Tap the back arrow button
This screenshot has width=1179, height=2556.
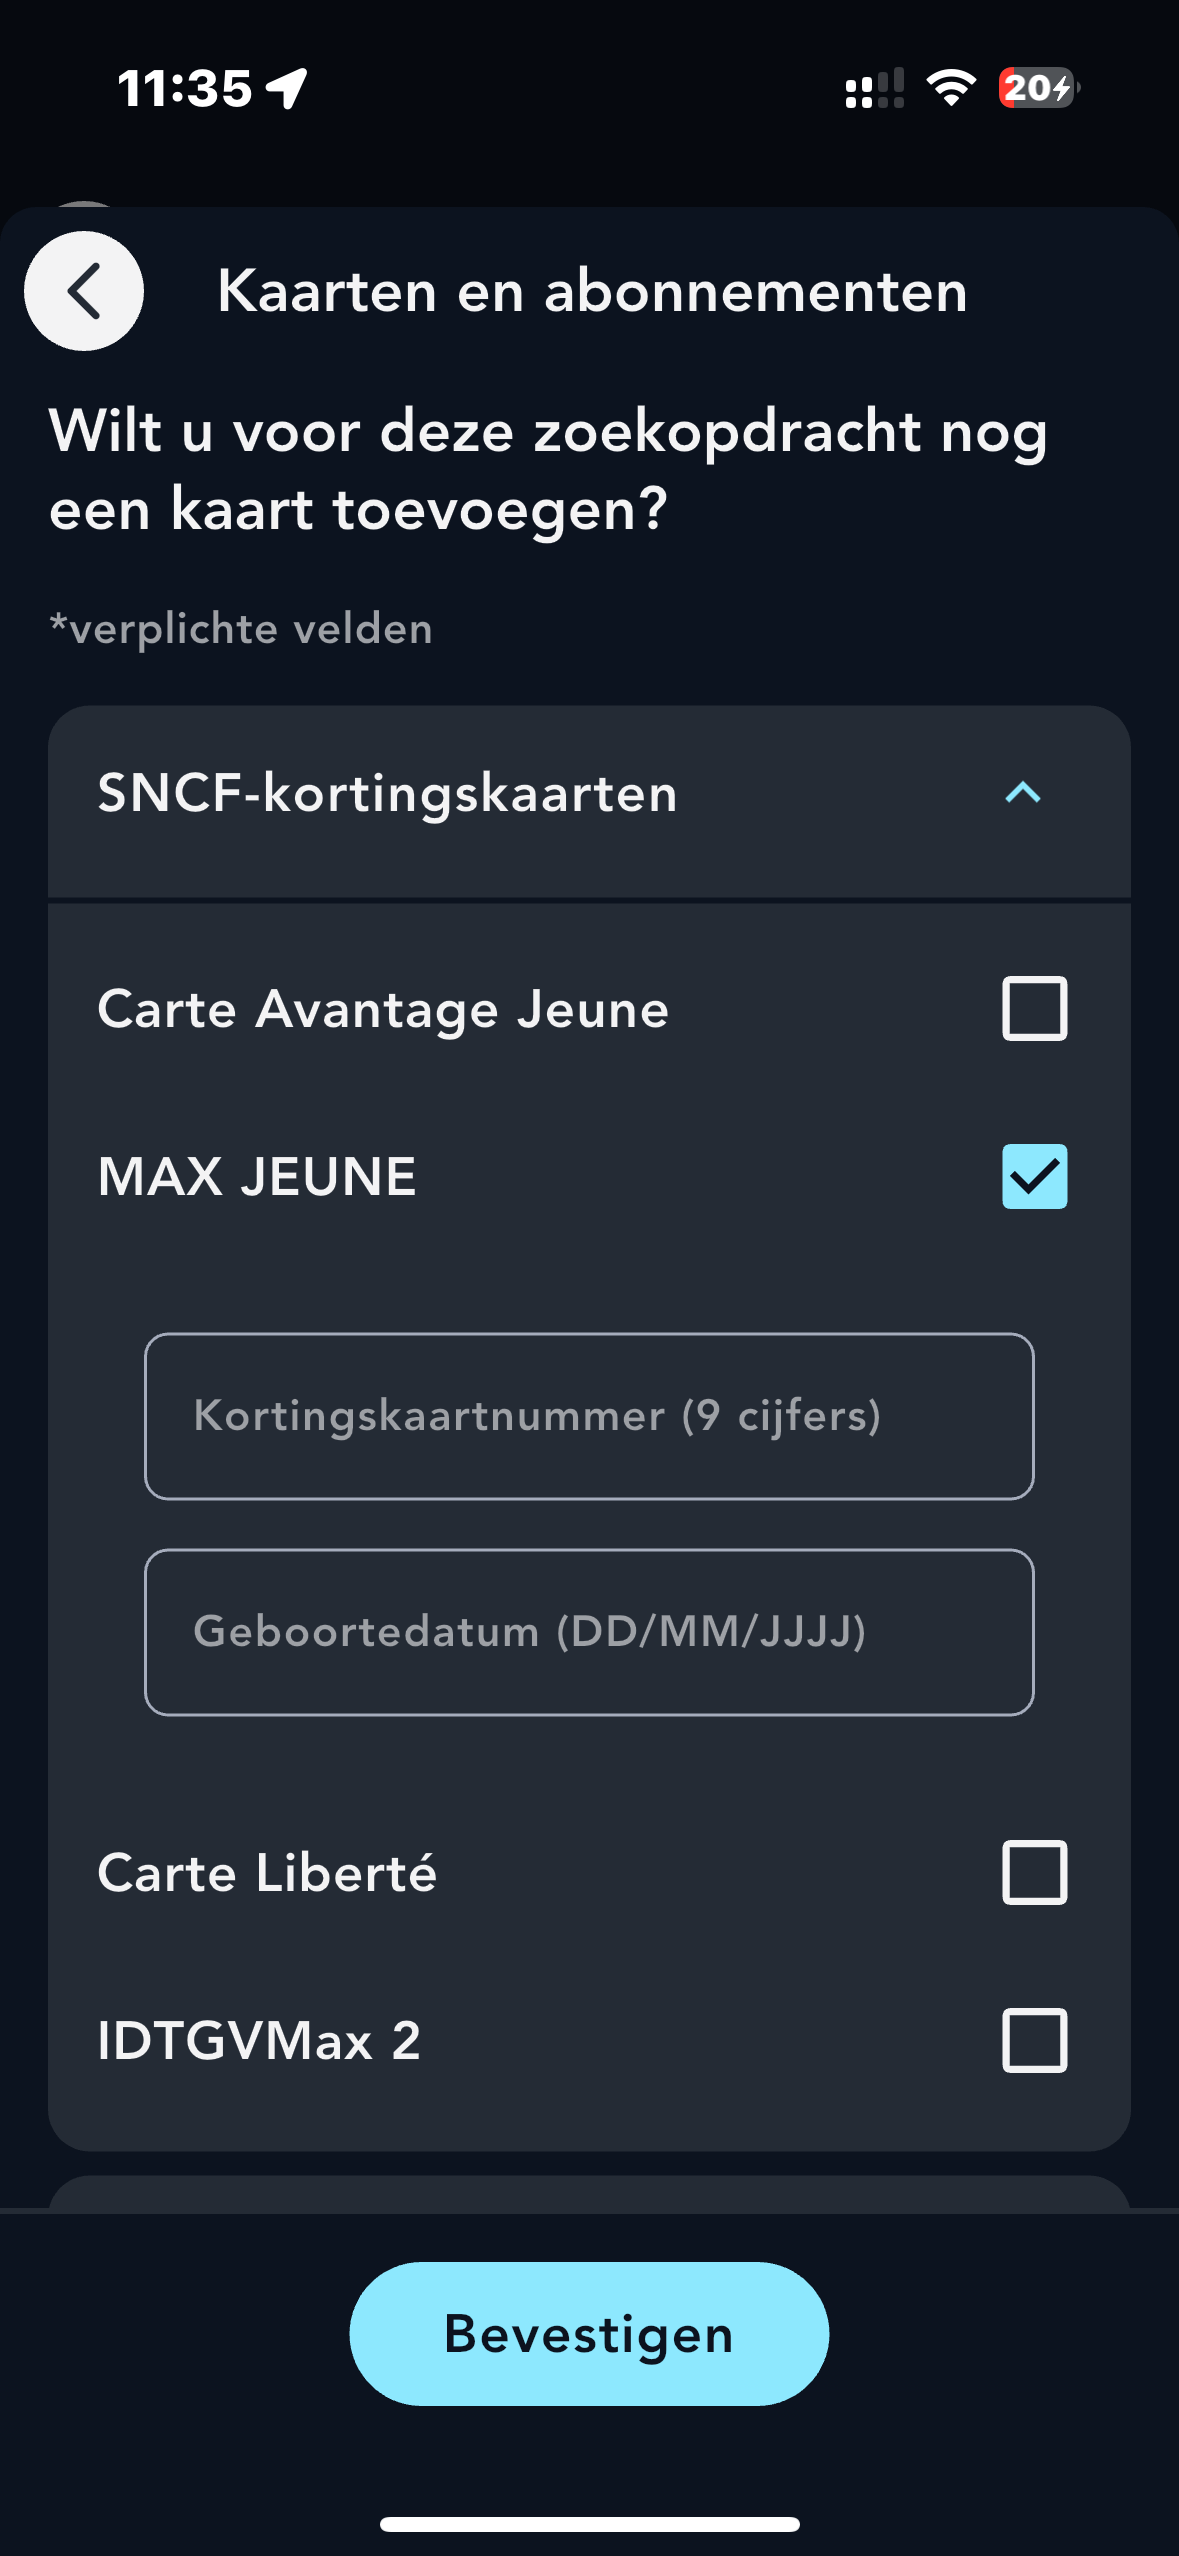point(84,291)
